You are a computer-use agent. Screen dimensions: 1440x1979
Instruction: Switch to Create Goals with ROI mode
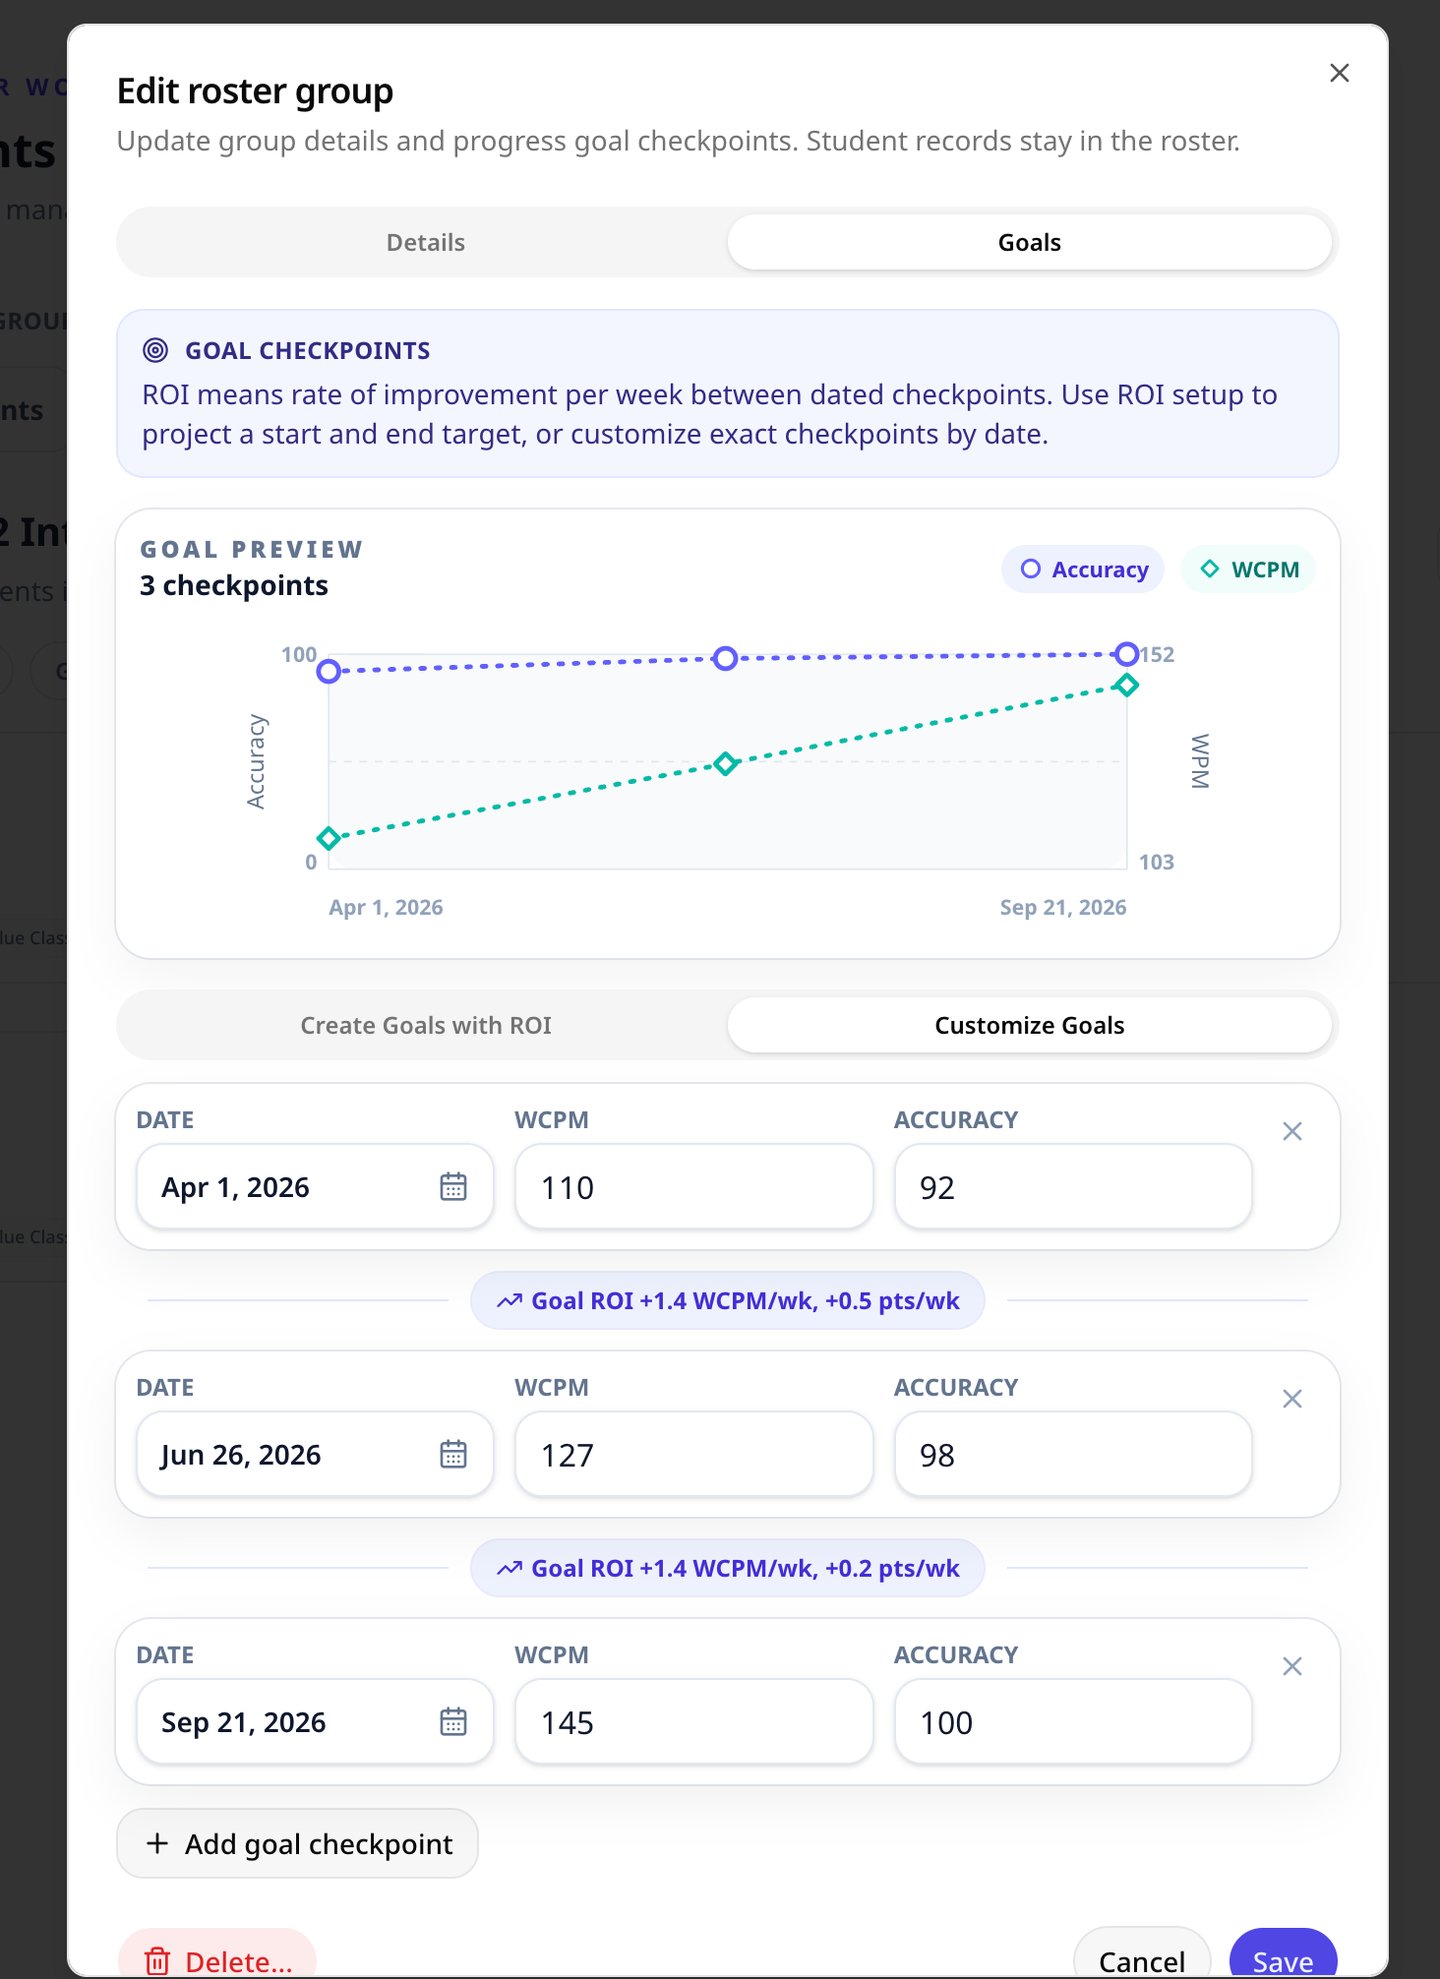pos(426,1025)
